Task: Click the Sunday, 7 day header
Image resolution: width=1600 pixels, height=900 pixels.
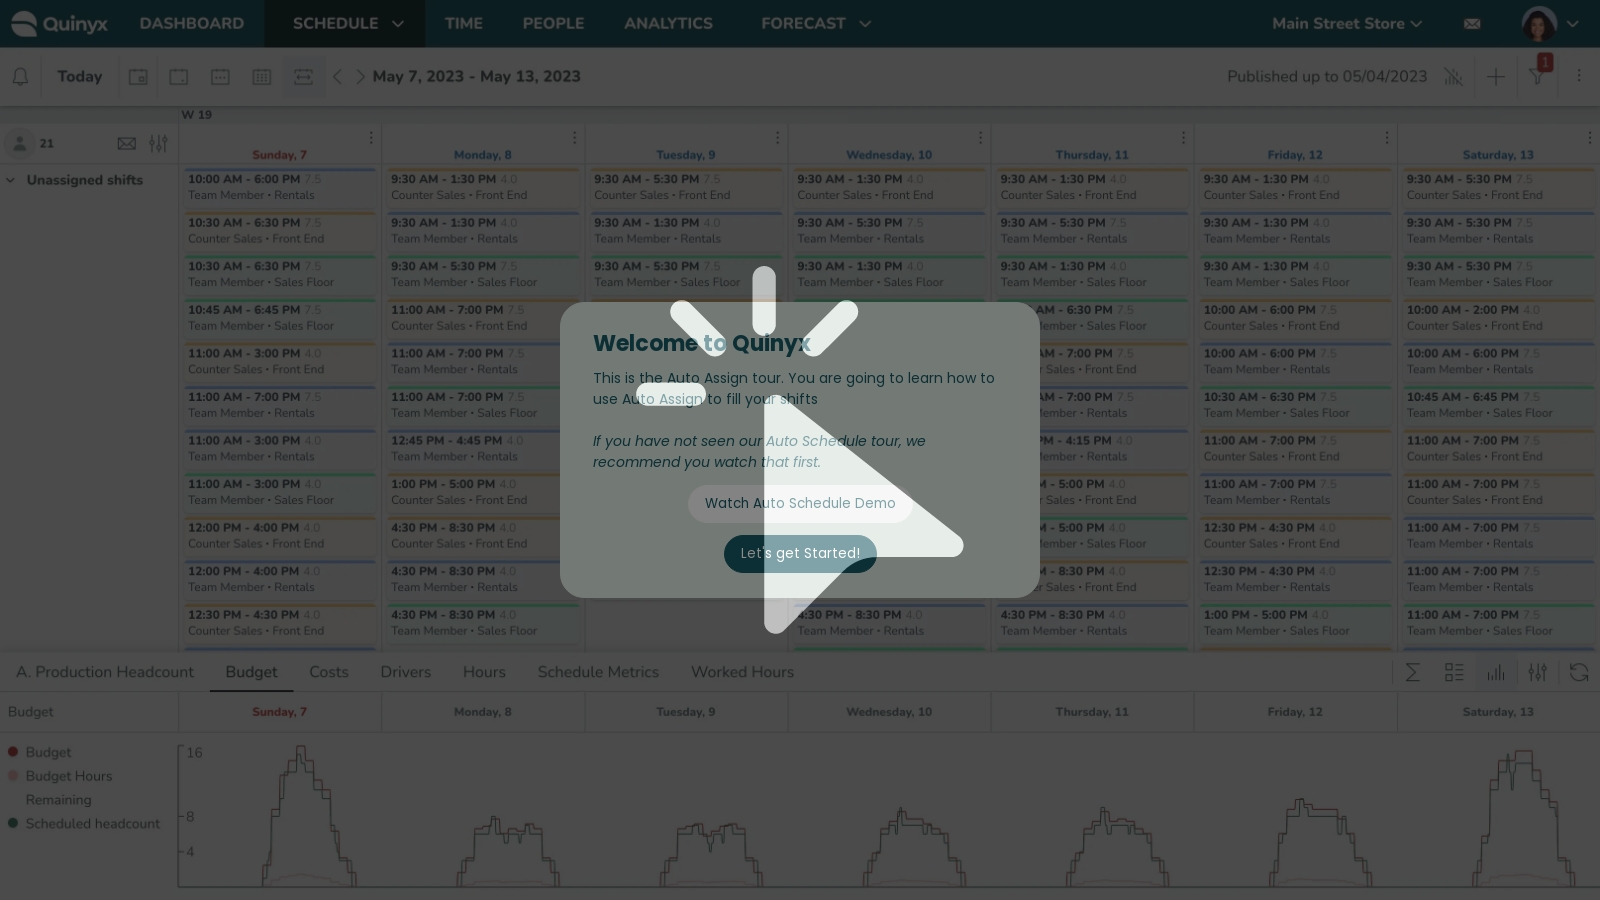Action: pyautogui.click(x=279, y=155)
